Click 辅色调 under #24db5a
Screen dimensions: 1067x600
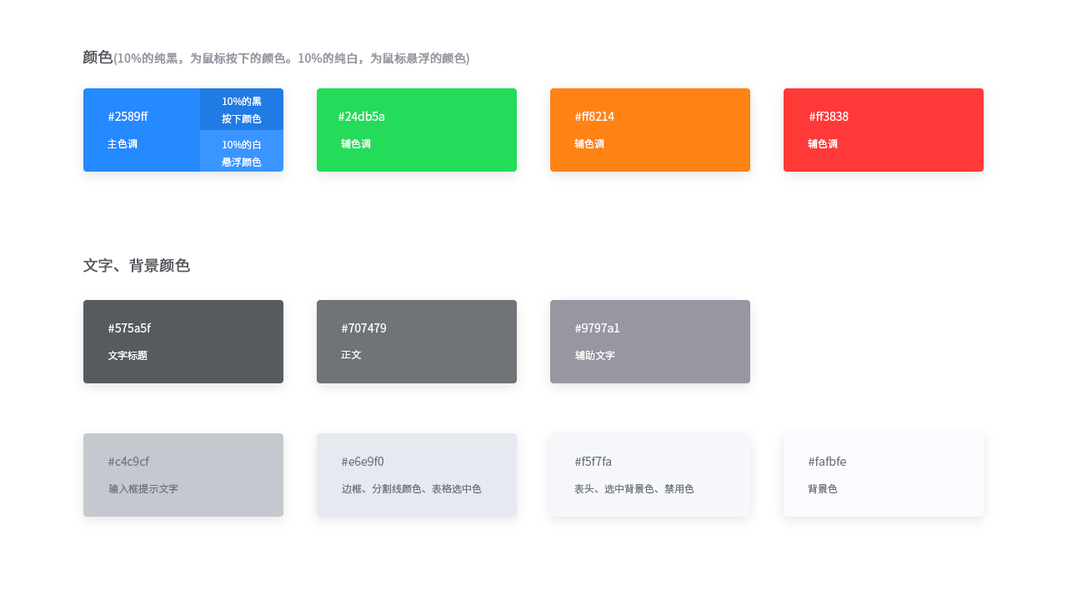pyautogui.click(x=356, y=144)
